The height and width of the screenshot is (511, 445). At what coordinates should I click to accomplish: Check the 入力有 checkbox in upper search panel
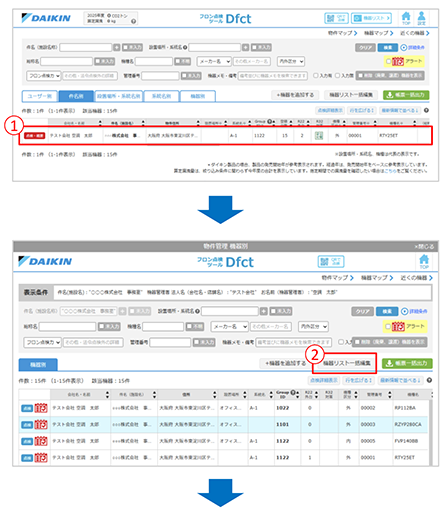click(316, 76)
